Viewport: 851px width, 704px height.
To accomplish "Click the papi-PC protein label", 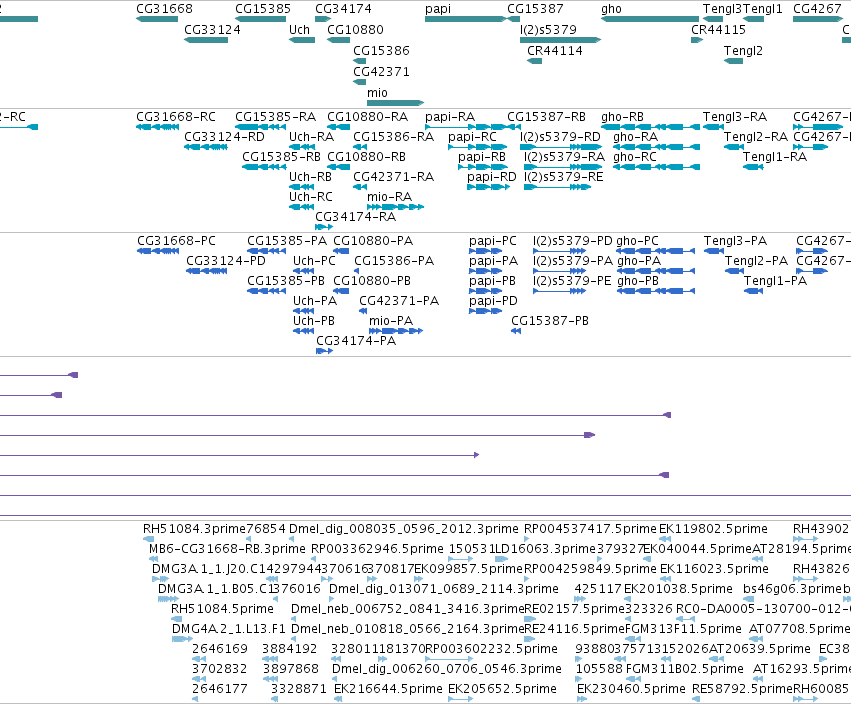I will pyautogui.click(x=493, y=240).
